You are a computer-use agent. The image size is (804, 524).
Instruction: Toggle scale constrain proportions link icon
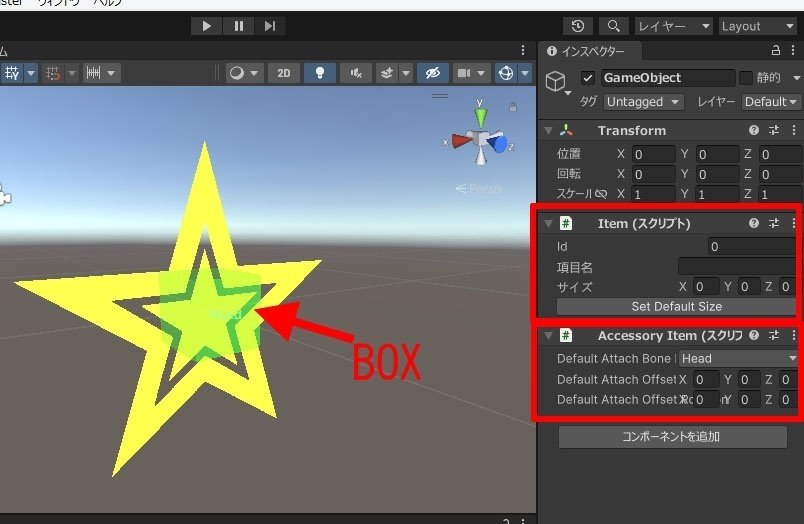(601, 194)
